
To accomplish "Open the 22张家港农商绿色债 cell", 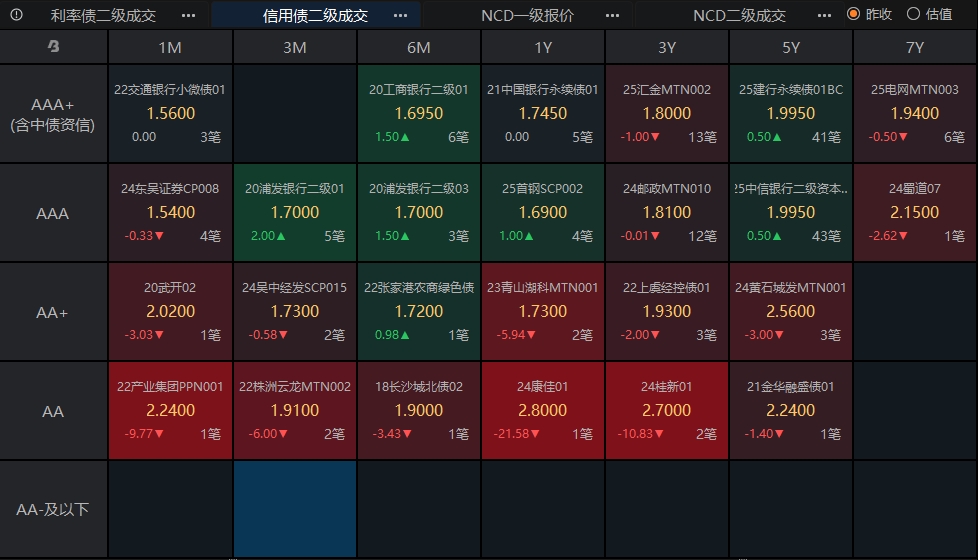I will [419, 312].
